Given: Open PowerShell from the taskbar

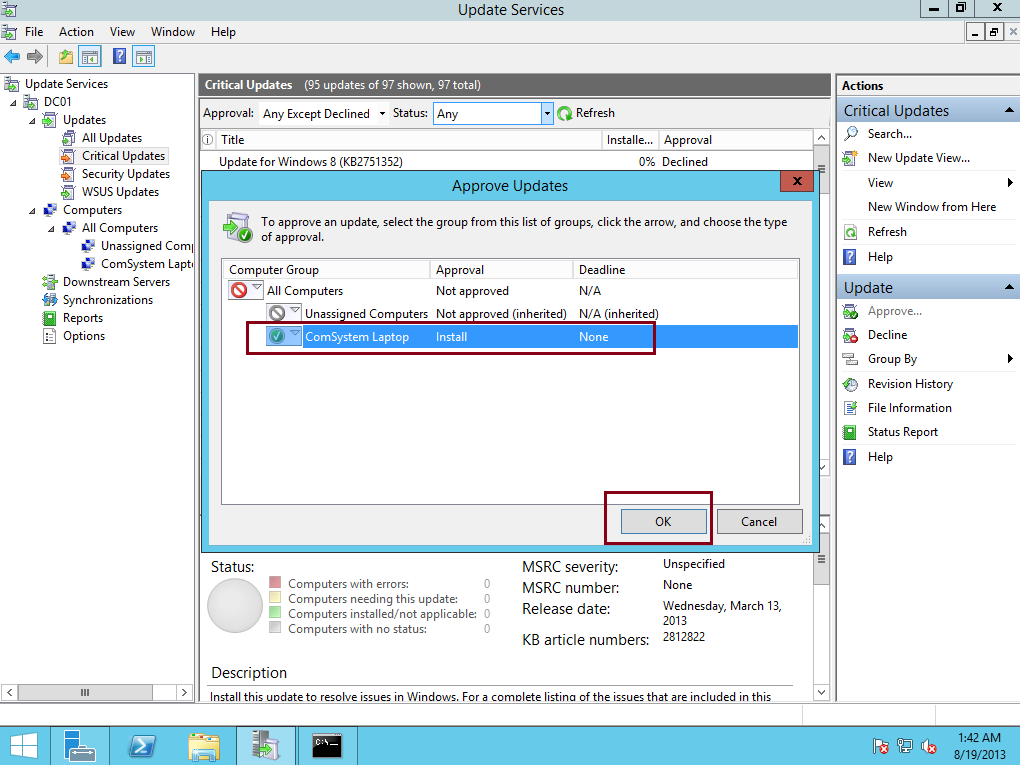Looking at the screenshot, I should pos(142,745).
